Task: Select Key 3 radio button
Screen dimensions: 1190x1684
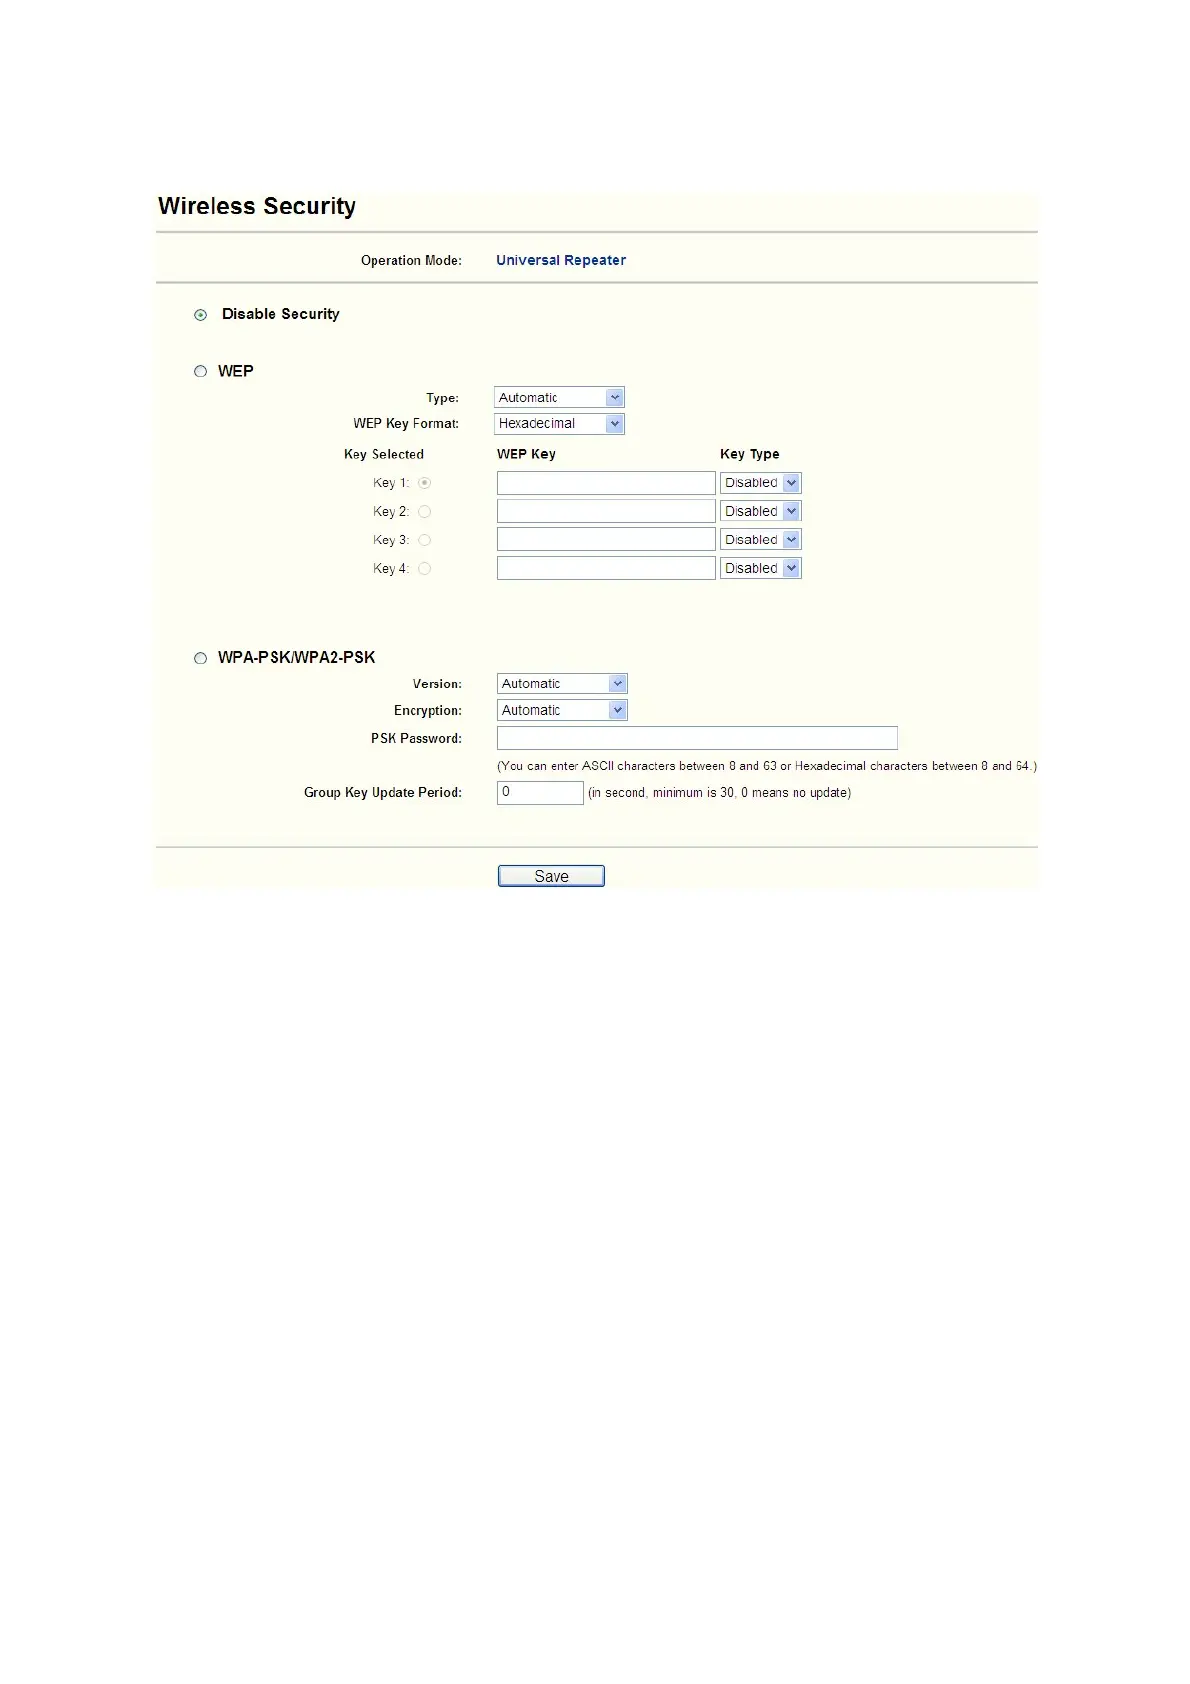Action: coord(425,540)
